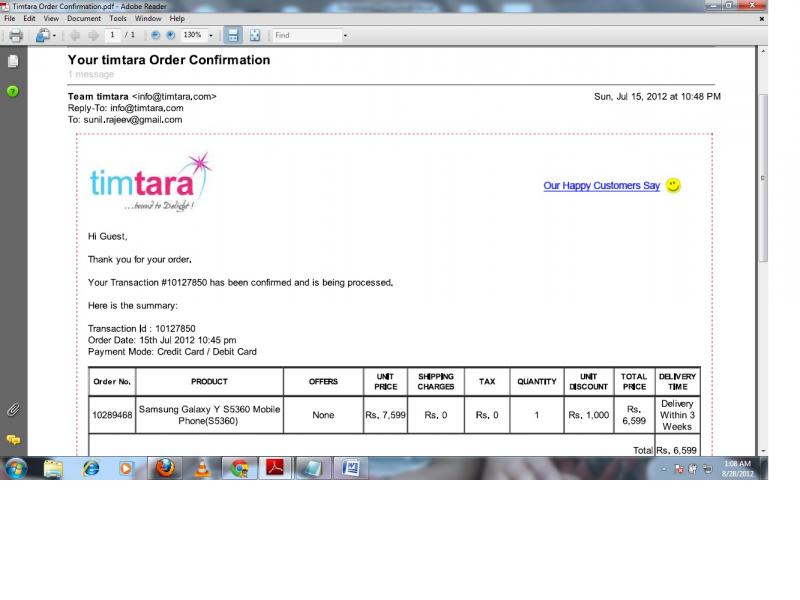Click the yellow smiley face icon

[673, 185]
